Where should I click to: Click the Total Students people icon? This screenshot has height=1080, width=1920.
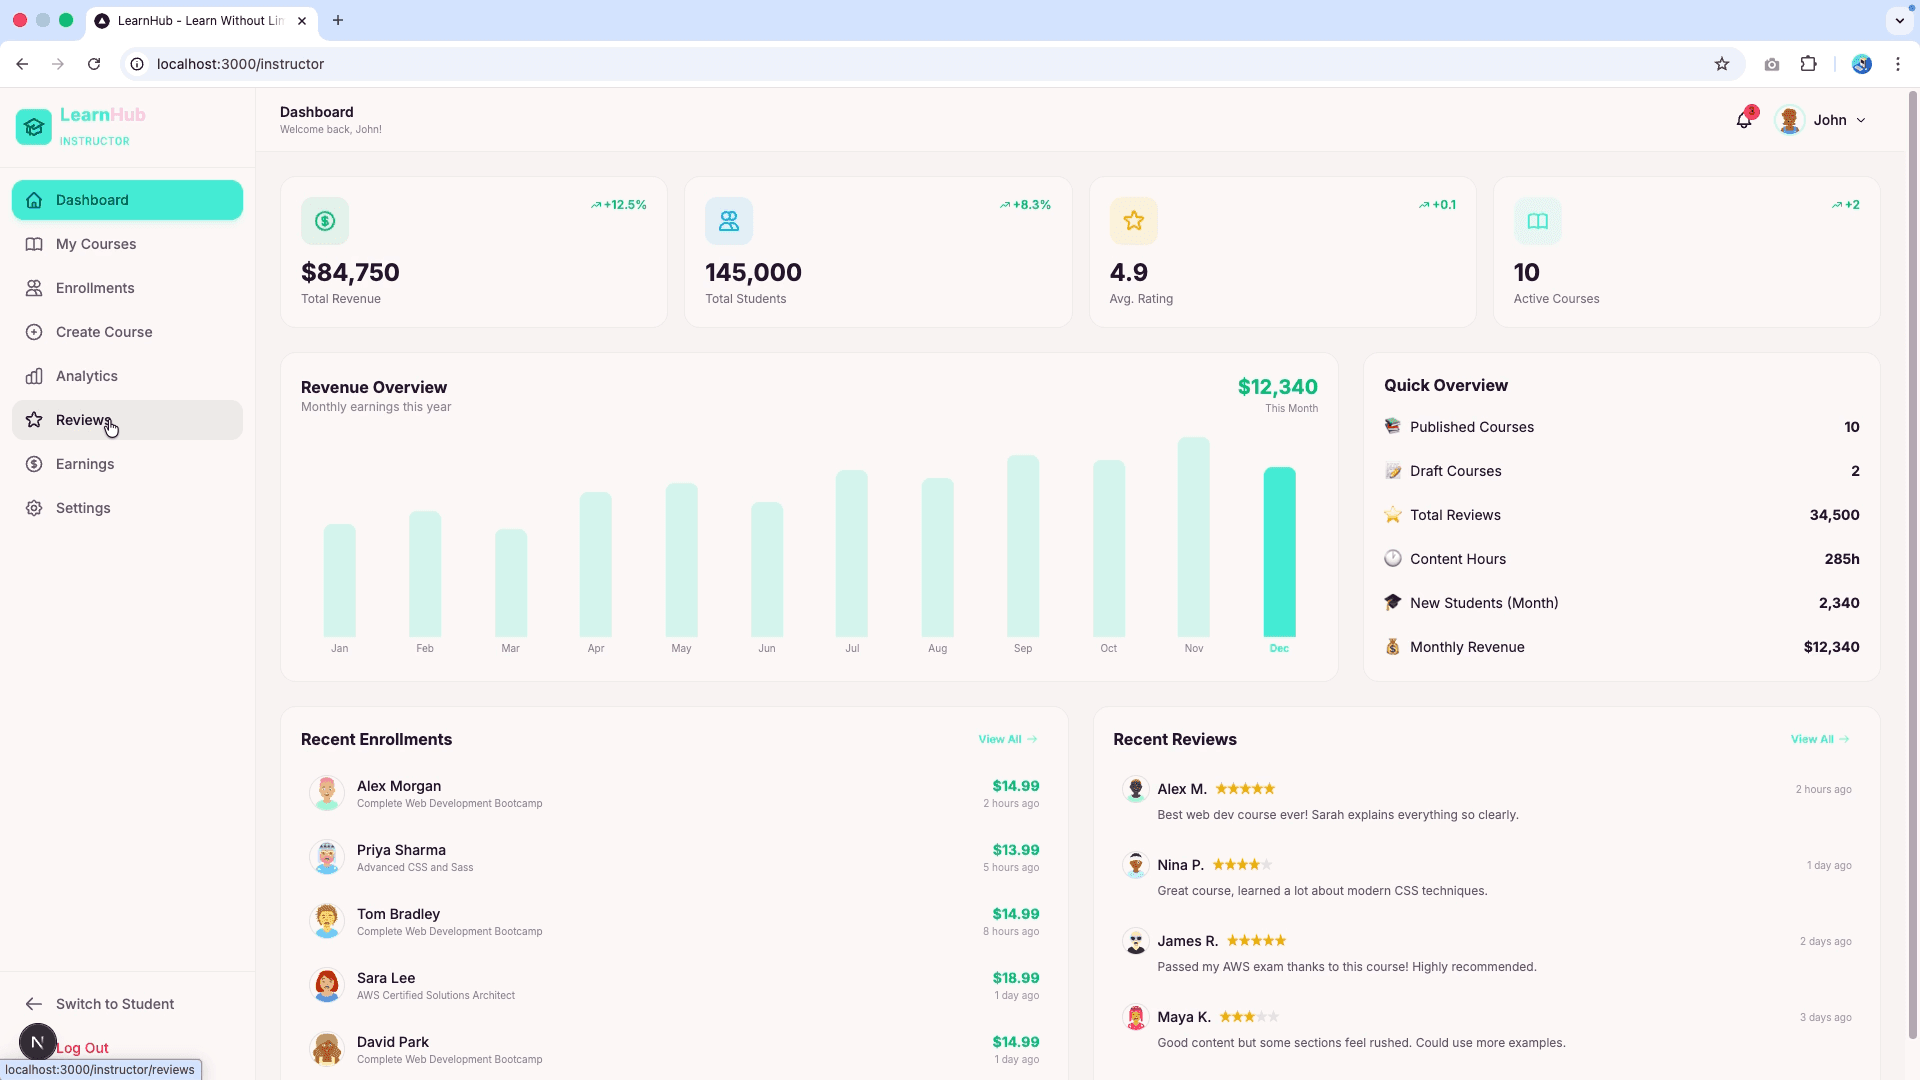pyautogui.click(x=729, y=221)
